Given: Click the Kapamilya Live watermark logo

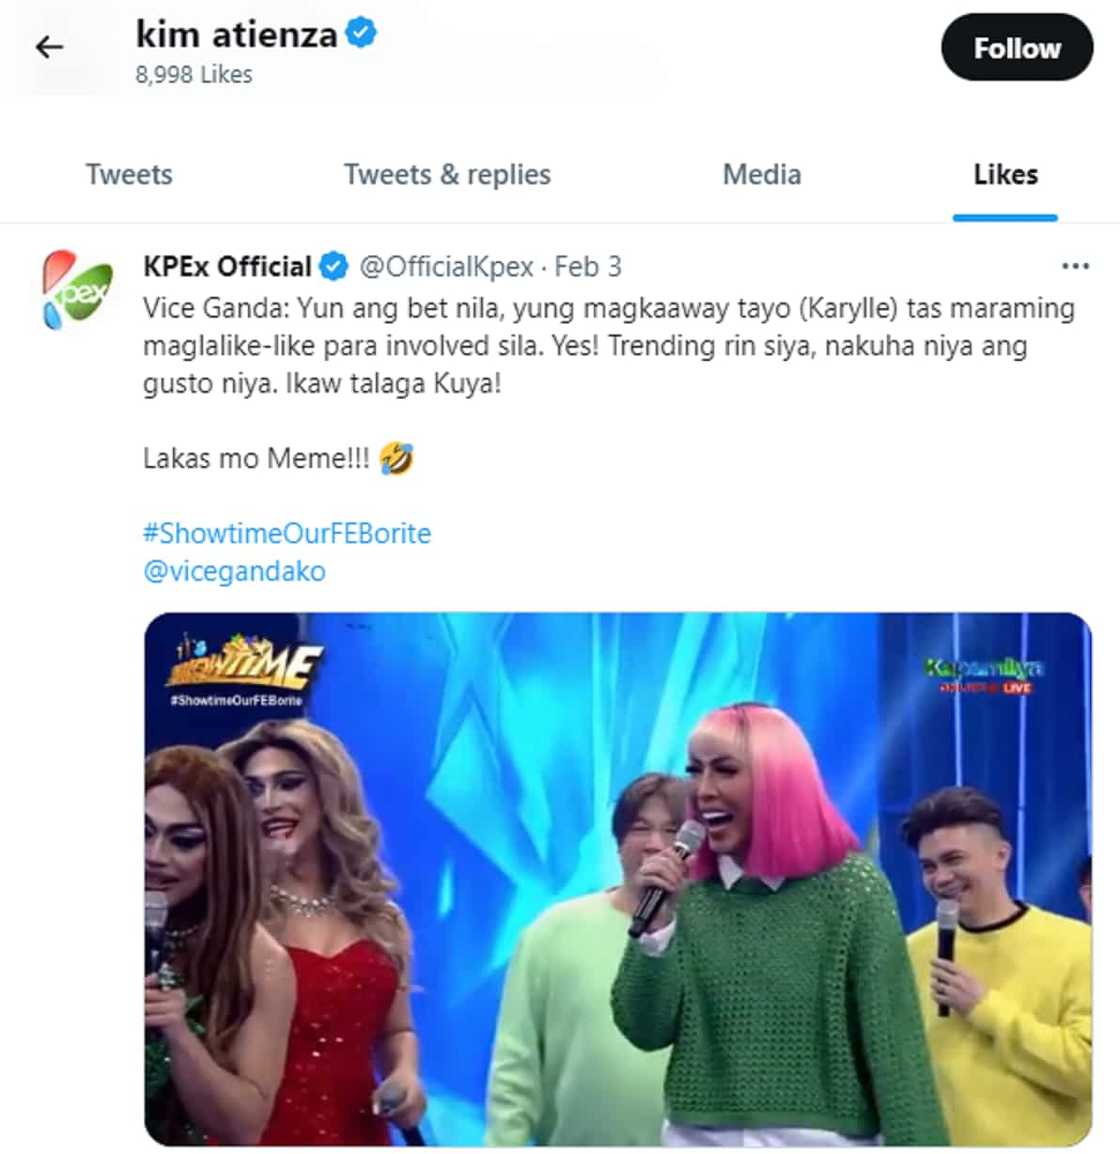Looking at the screenshot, I should click(x=983, y=674).
